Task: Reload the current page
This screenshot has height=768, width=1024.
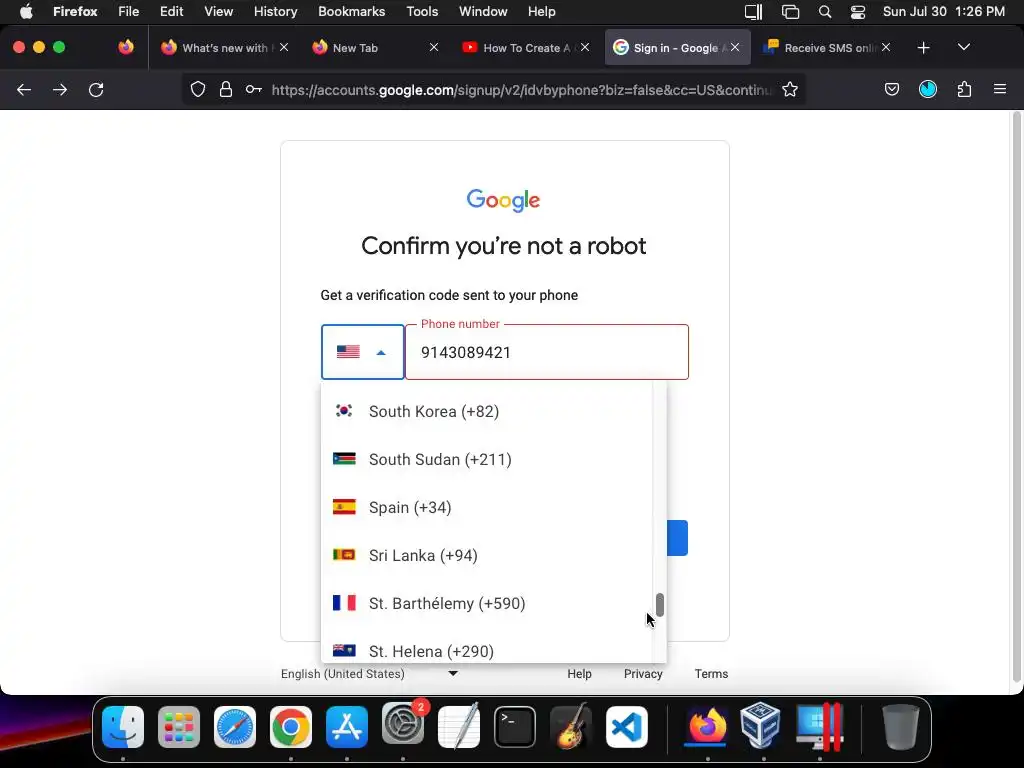Action: pyautogui.click(x=96, y=89)
